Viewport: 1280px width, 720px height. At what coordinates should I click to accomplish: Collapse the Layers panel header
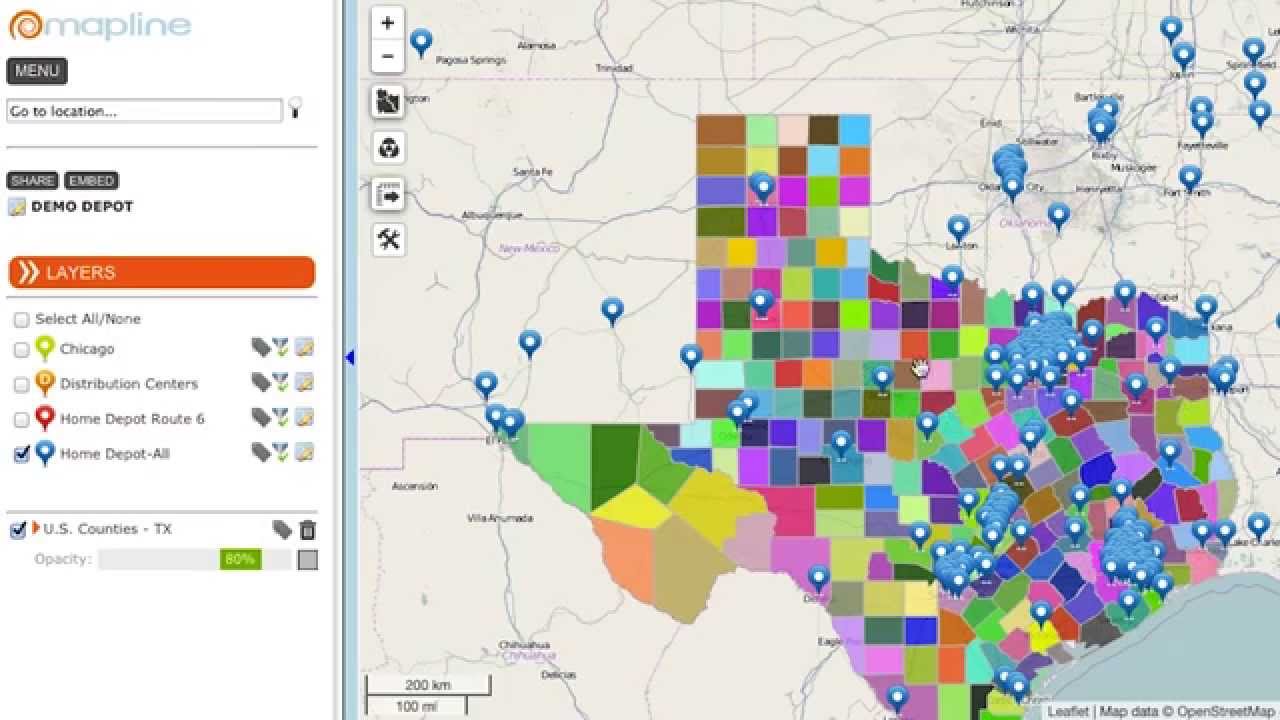tap(161, 272)
